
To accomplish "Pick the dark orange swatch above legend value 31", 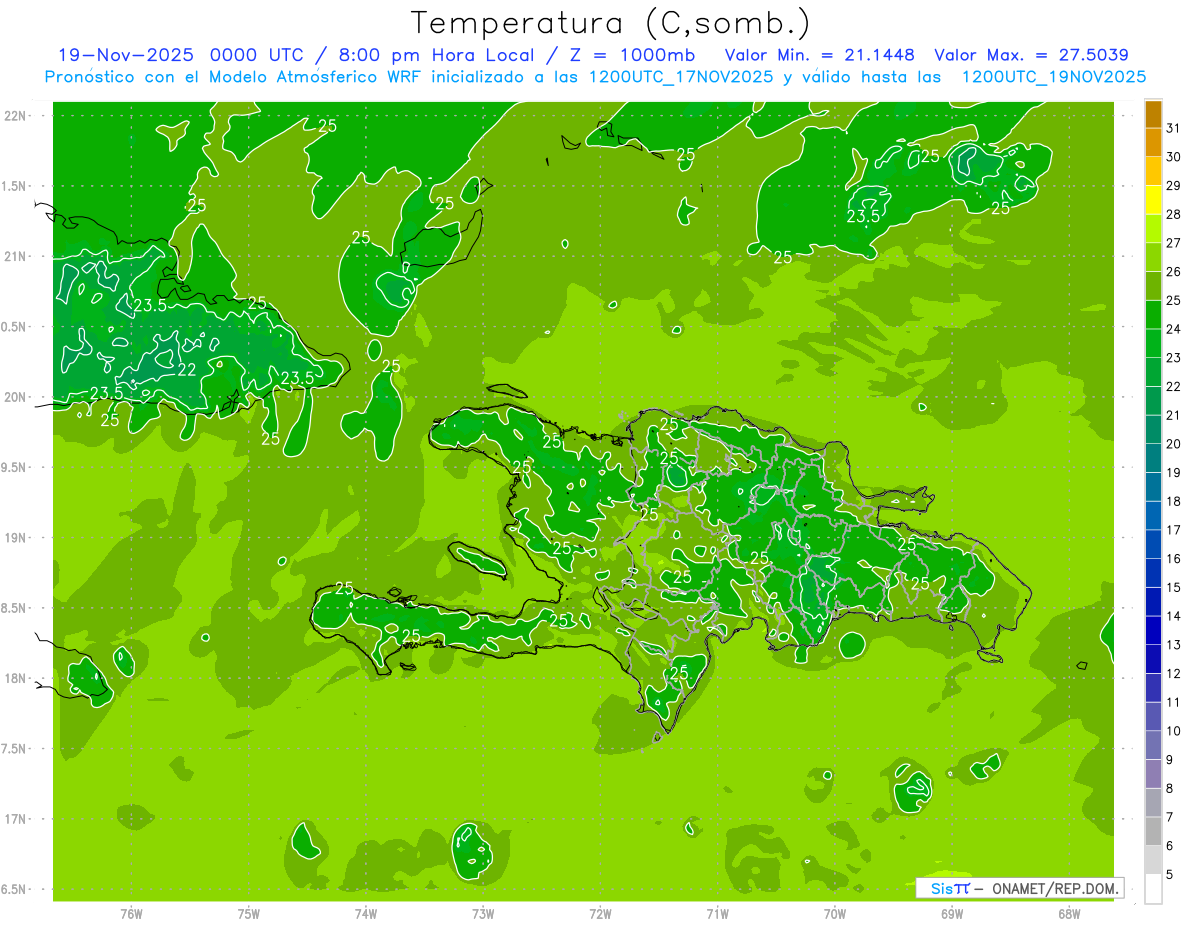I will tap(1153, 115).
